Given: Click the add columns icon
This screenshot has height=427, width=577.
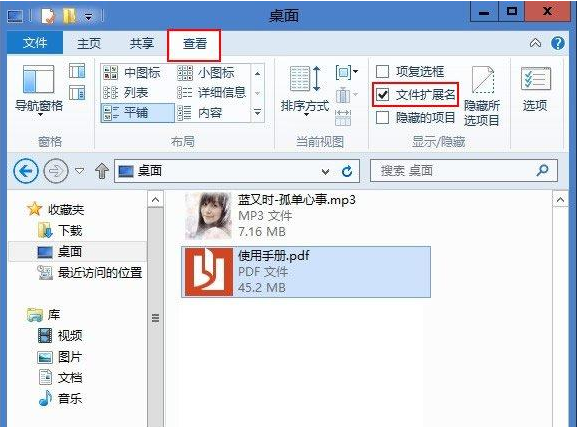Looking at the screenshot, I should click(x=346, y=95).
